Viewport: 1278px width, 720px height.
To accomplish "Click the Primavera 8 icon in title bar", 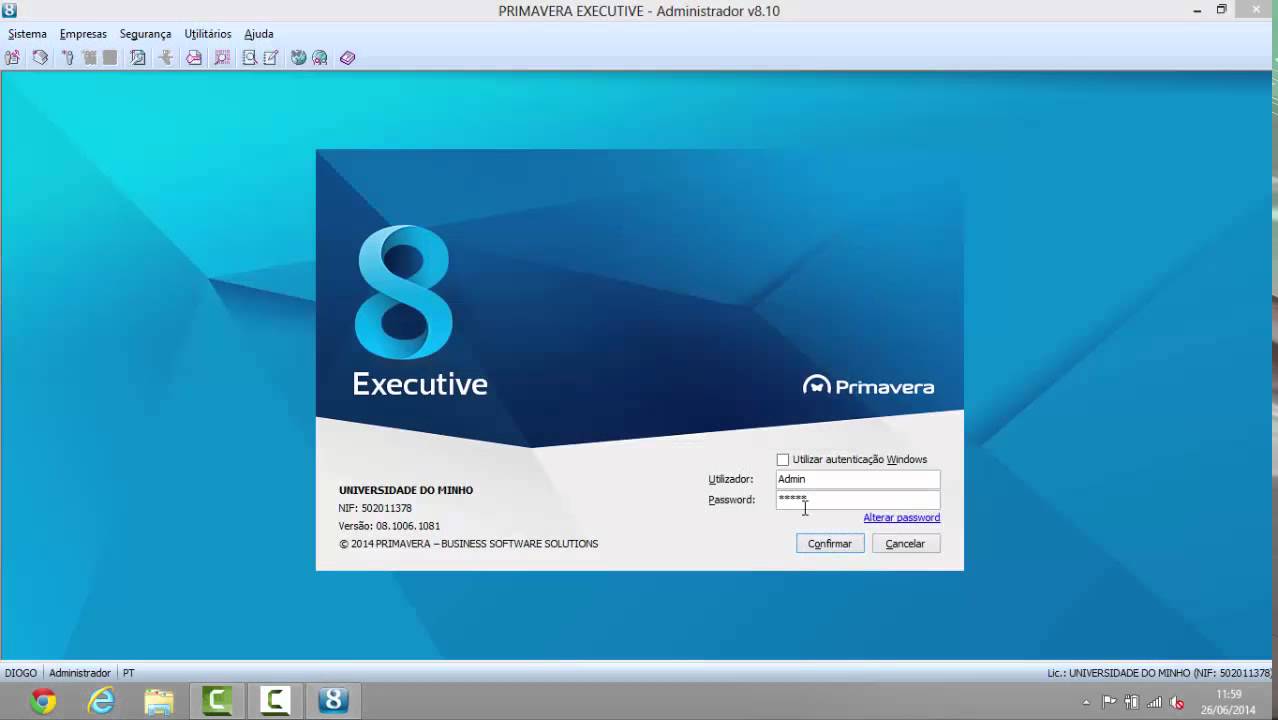I will click(10, 10).
